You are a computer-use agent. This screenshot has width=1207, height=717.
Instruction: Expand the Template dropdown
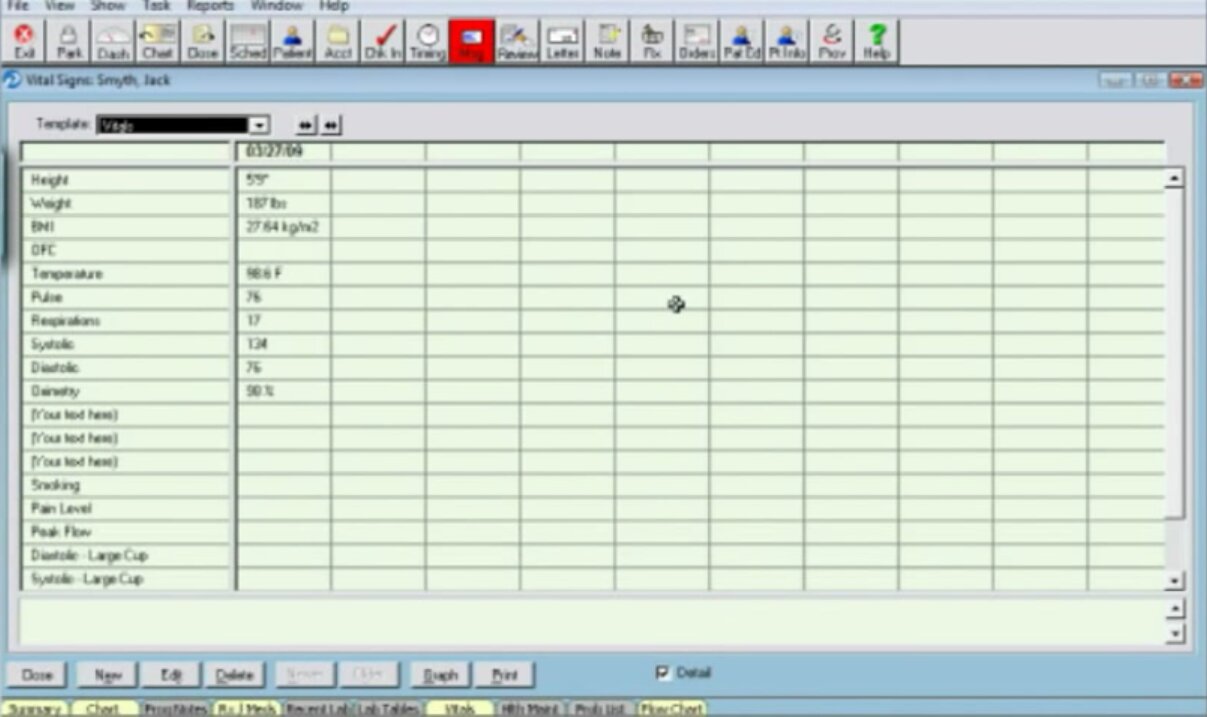pos(259,125)
